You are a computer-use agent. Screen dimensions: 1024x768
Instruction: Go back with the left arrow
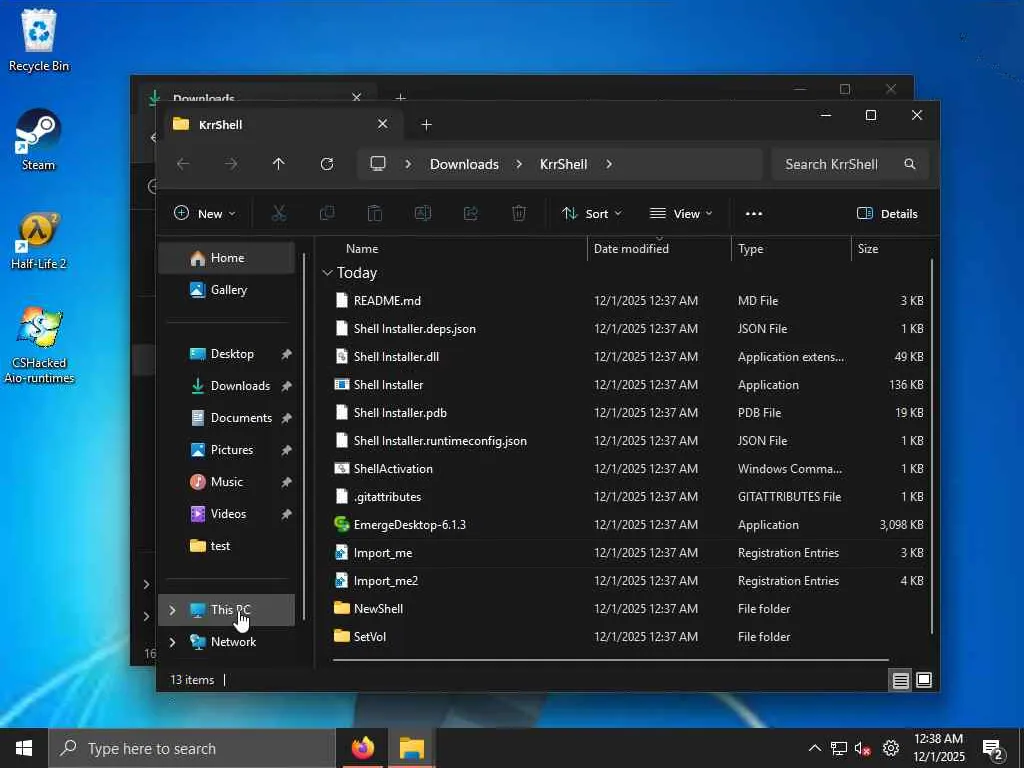tap(184, 164)
